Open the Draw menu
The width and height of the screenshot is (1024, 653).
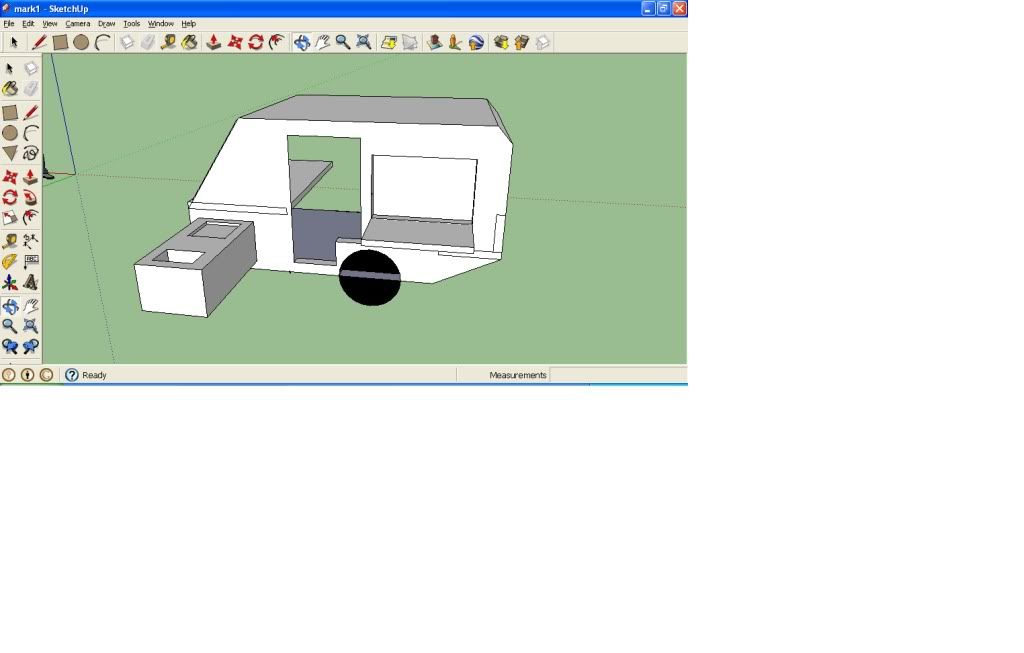106,24
